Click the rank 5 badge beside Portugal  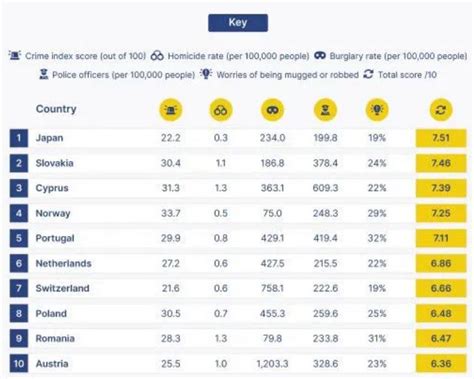point(19,238)
